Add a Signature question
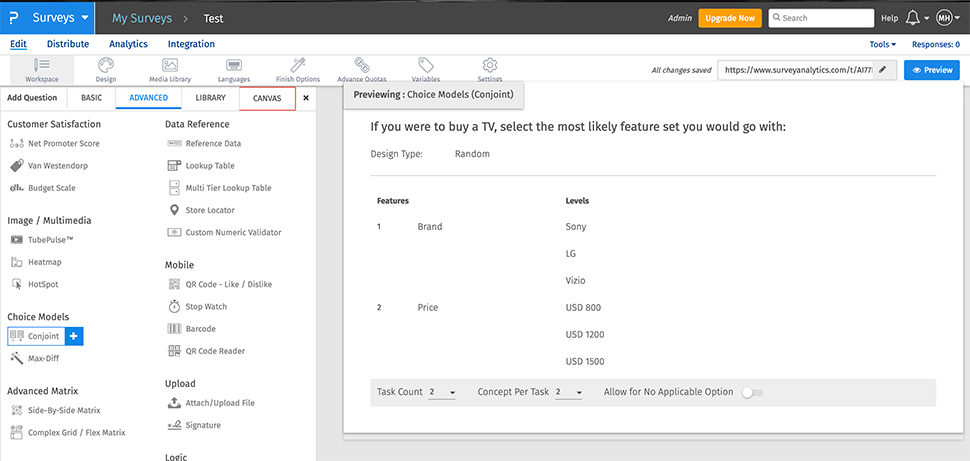 pyautogui.click(x=194, y=426)
